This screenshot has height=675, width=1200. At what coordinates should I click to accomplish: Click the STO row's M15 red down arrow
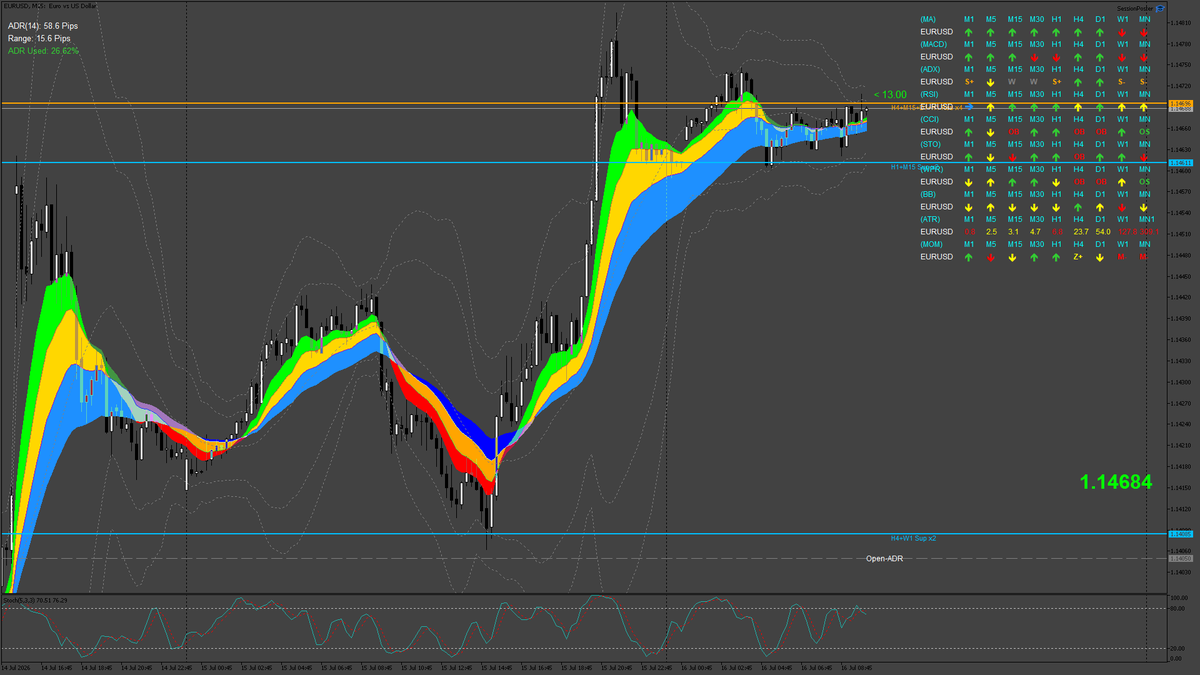click(x=1013, y=157)
